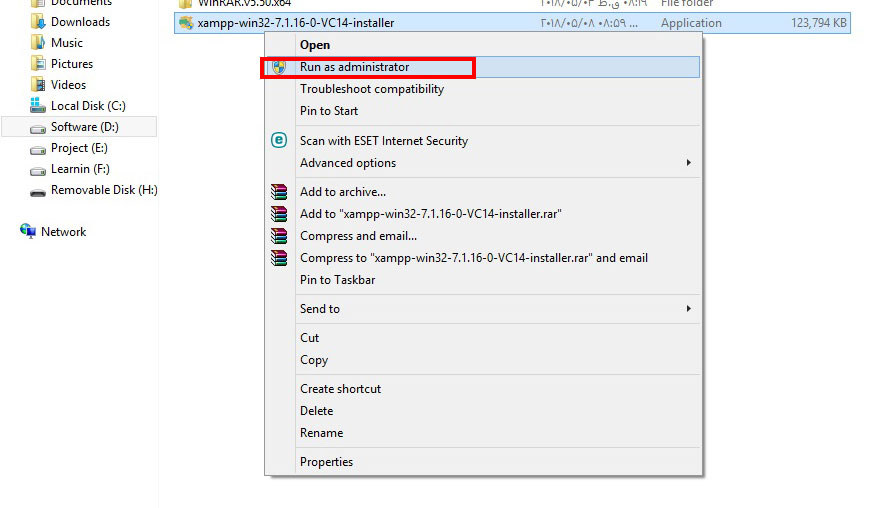Open the Downloads folder in sidebar
The width and height of the screenshot is (872, 508).
(80, 22)
